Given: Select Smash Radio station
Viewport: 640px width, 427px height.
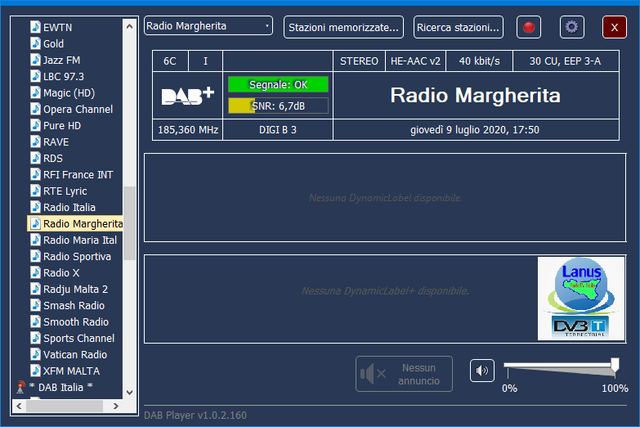Looking at the screenshot, I should (74, 305).
